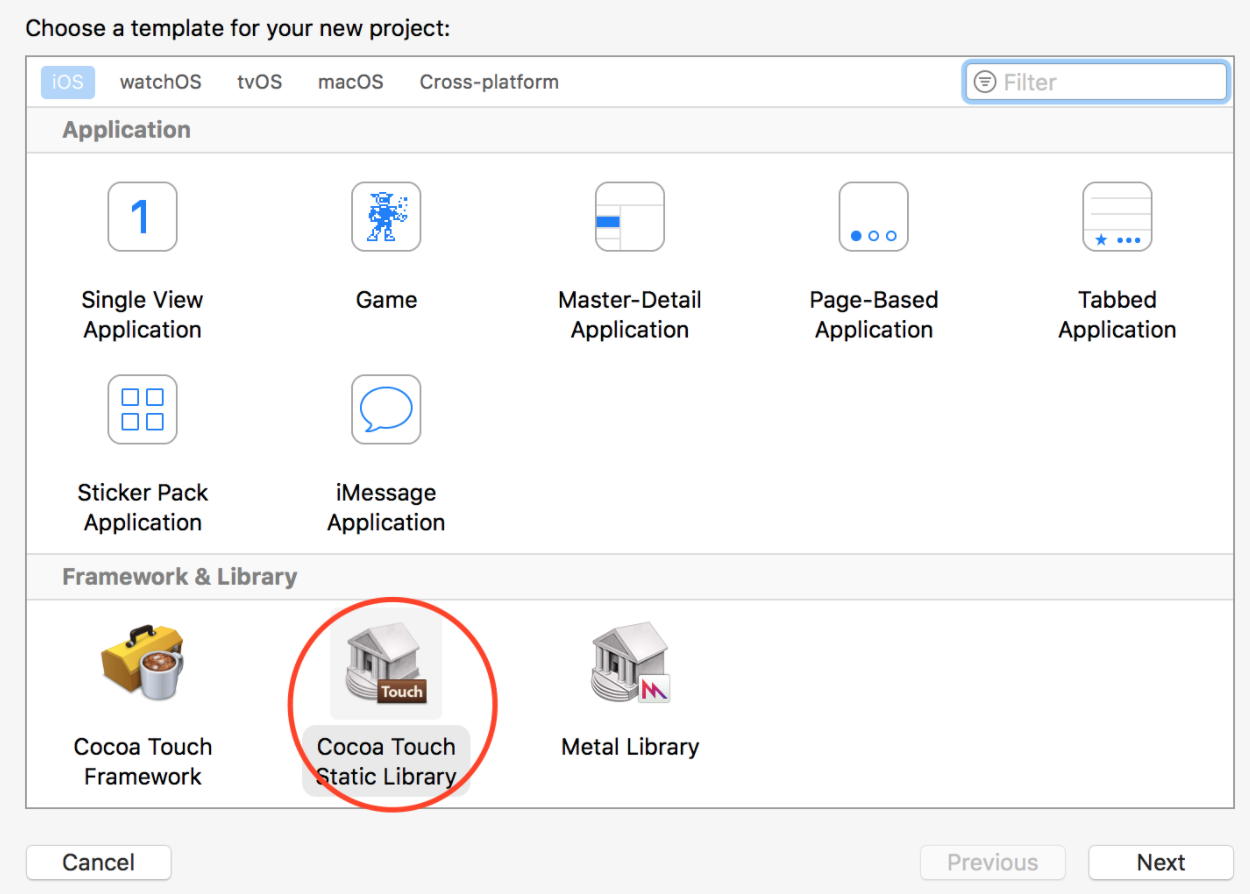This screenshot has width=1250, height=894.
Task: Switch to the watchOS tab
Action: 160,82
